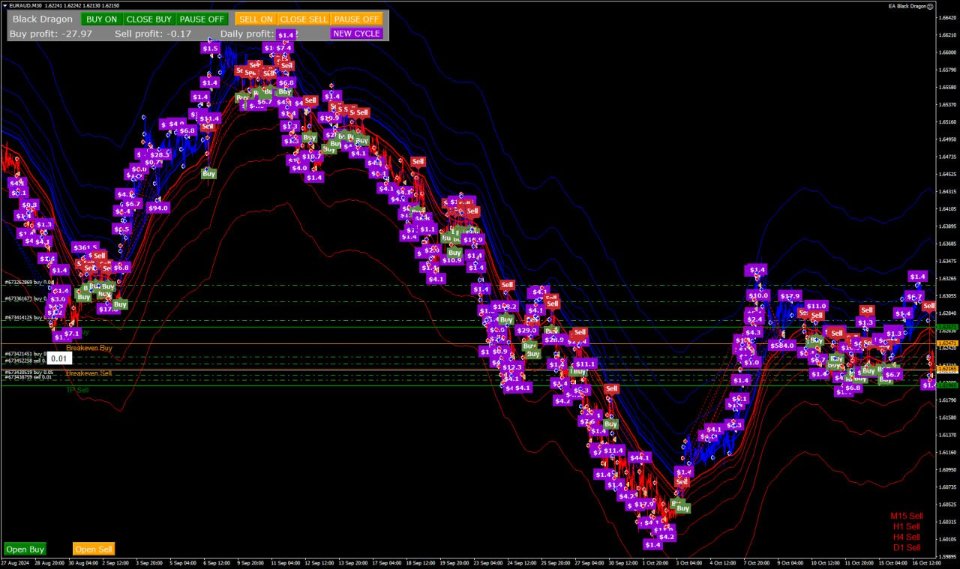Select the $10.9 profit marker
The height and width of the screenshot is (569, 960).
click(451, 260)
